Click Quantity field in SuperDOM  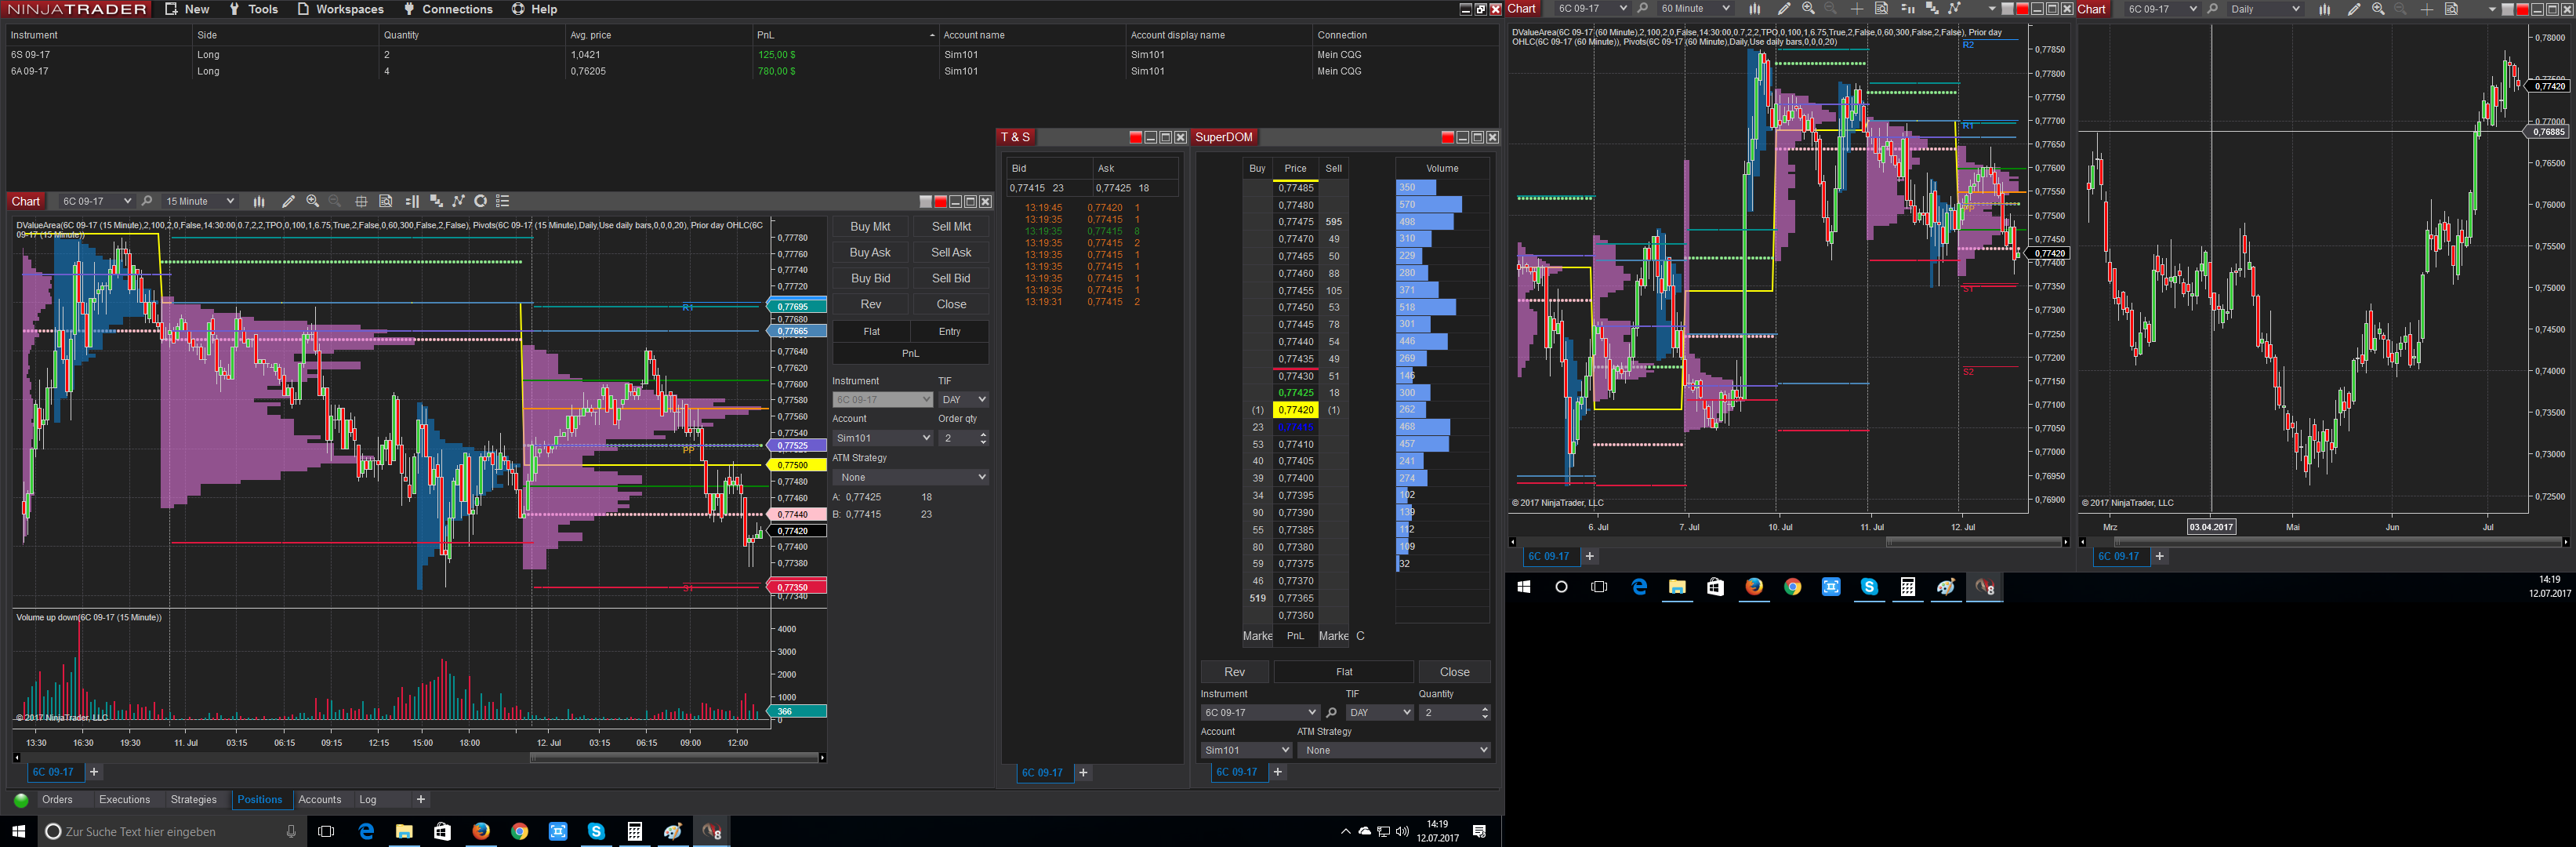coord(1454,713)
